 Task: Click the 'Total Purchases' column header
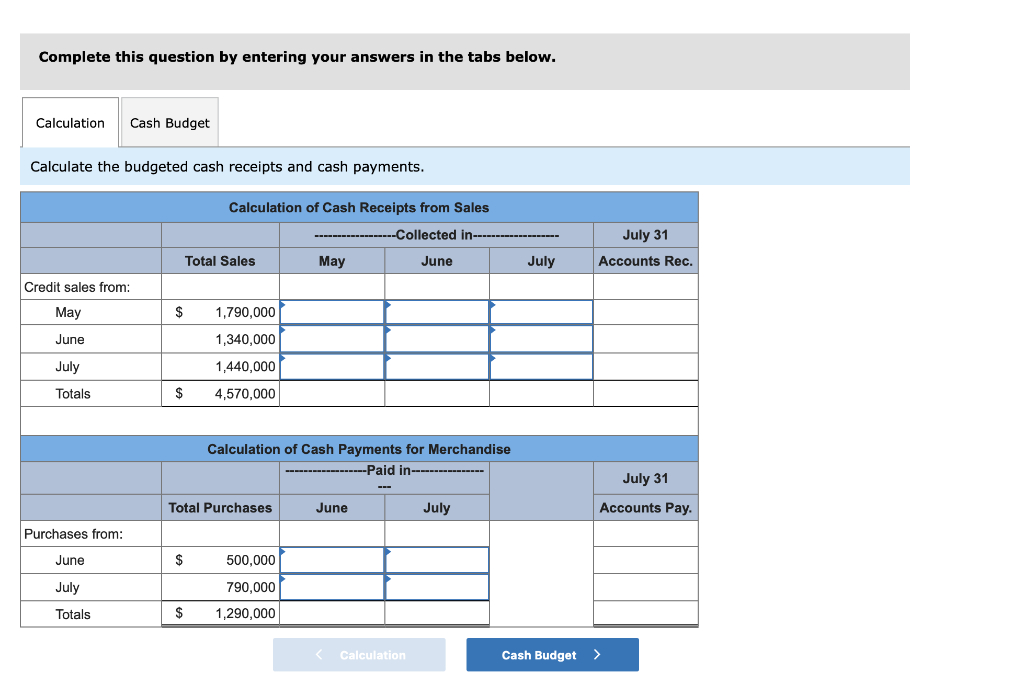click(x=220, y=508)
